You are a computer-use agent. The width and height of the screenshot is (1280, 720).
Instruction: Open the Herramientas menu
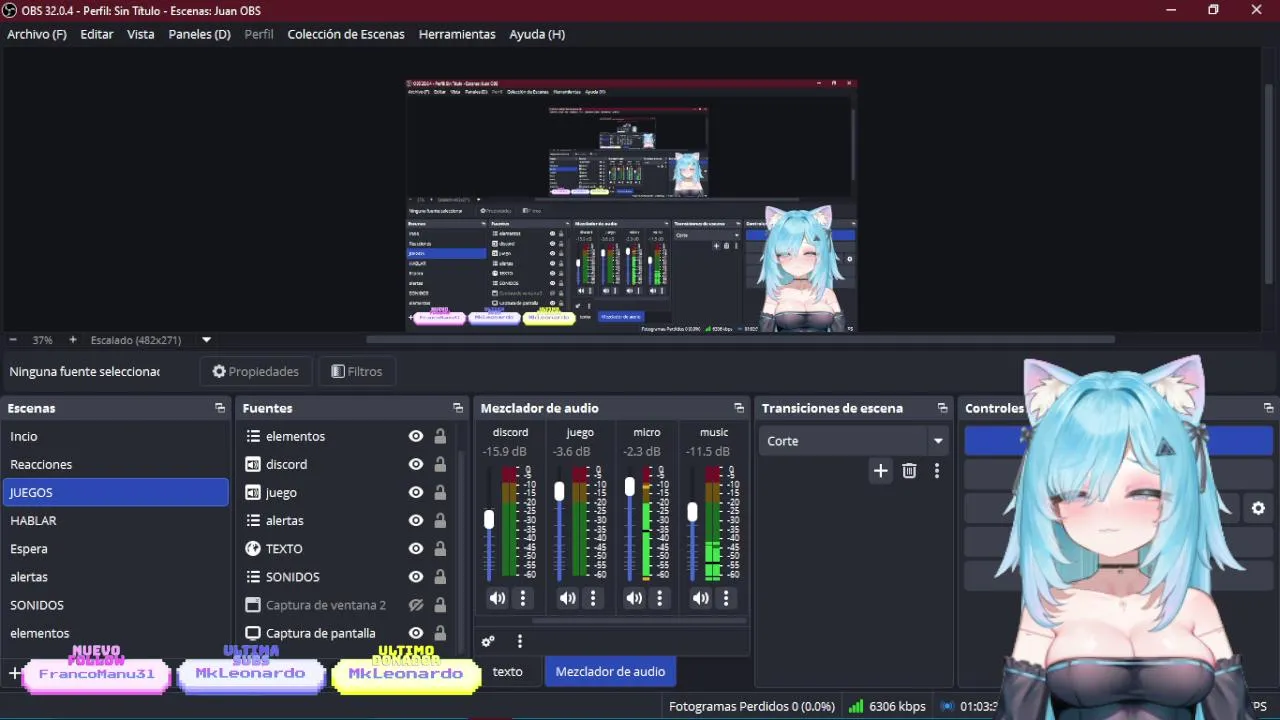(x=457, y=34)
